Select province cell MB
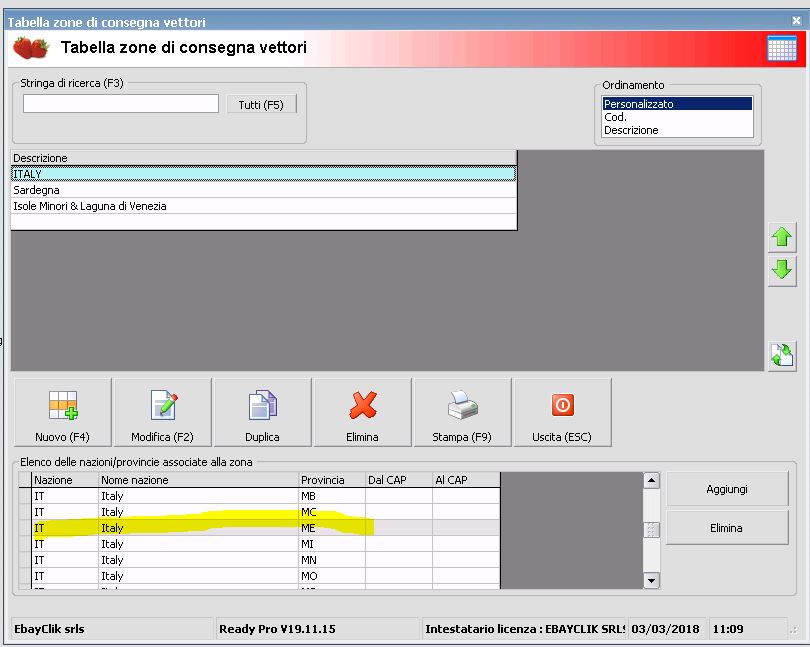The width and height of the screenshot is (810, 647). tap(332, 496)
